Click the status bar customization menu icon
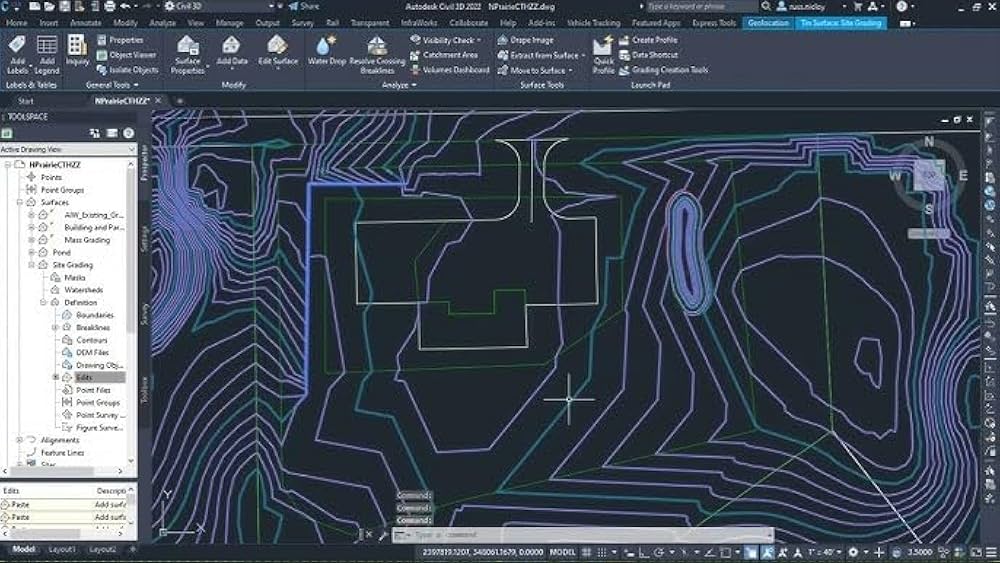The width and height of the screenshot is (1000, 563). click(991, 552)
